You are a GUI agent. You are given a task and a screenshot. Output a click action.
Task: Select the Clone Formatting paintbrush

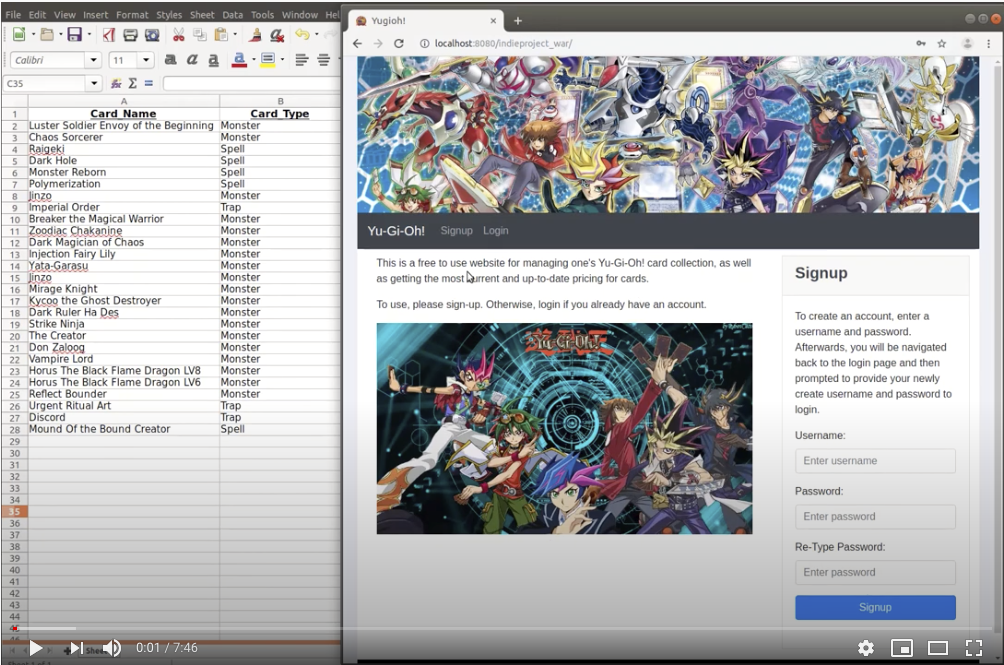255,35
